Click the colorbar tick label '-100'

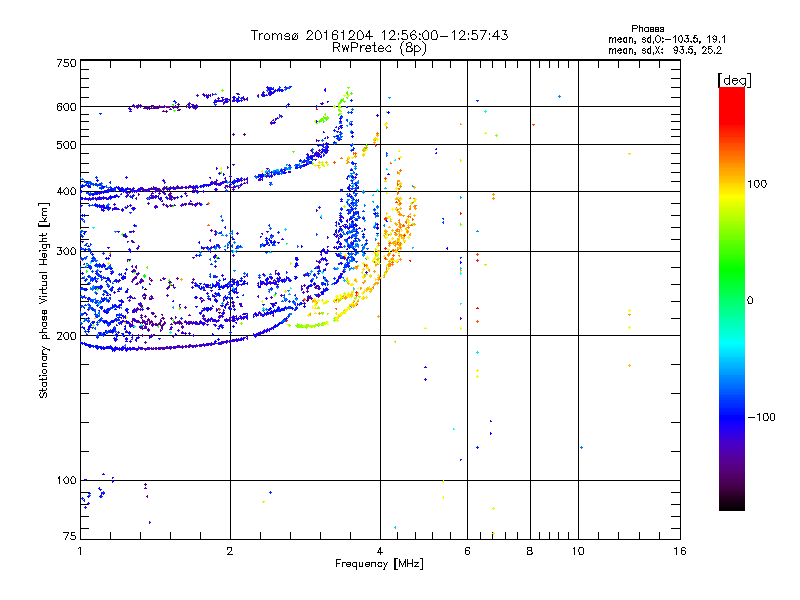(761, 417)
